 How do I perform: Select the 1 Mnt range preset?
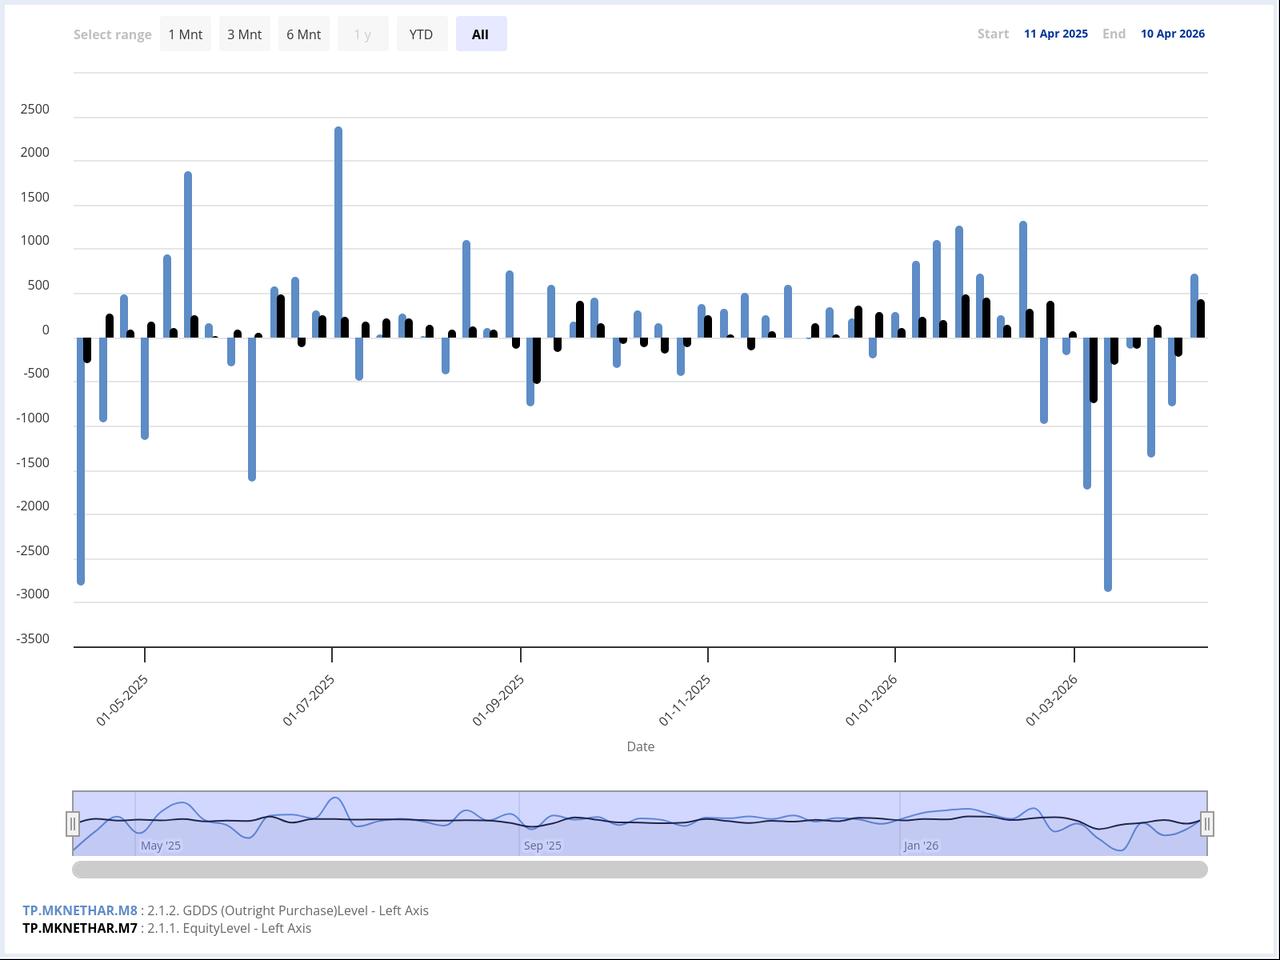pyautogui.click(x=185, y=33)
